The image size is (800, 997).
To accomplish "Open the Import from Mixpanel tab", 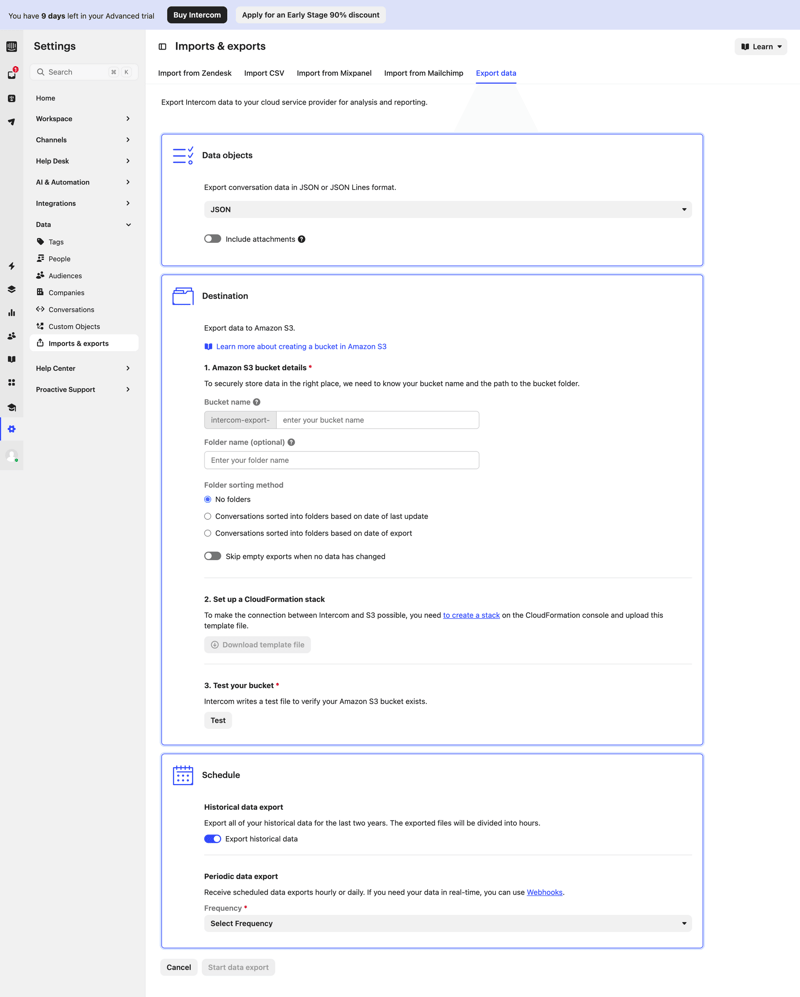I will click(334, 72).
